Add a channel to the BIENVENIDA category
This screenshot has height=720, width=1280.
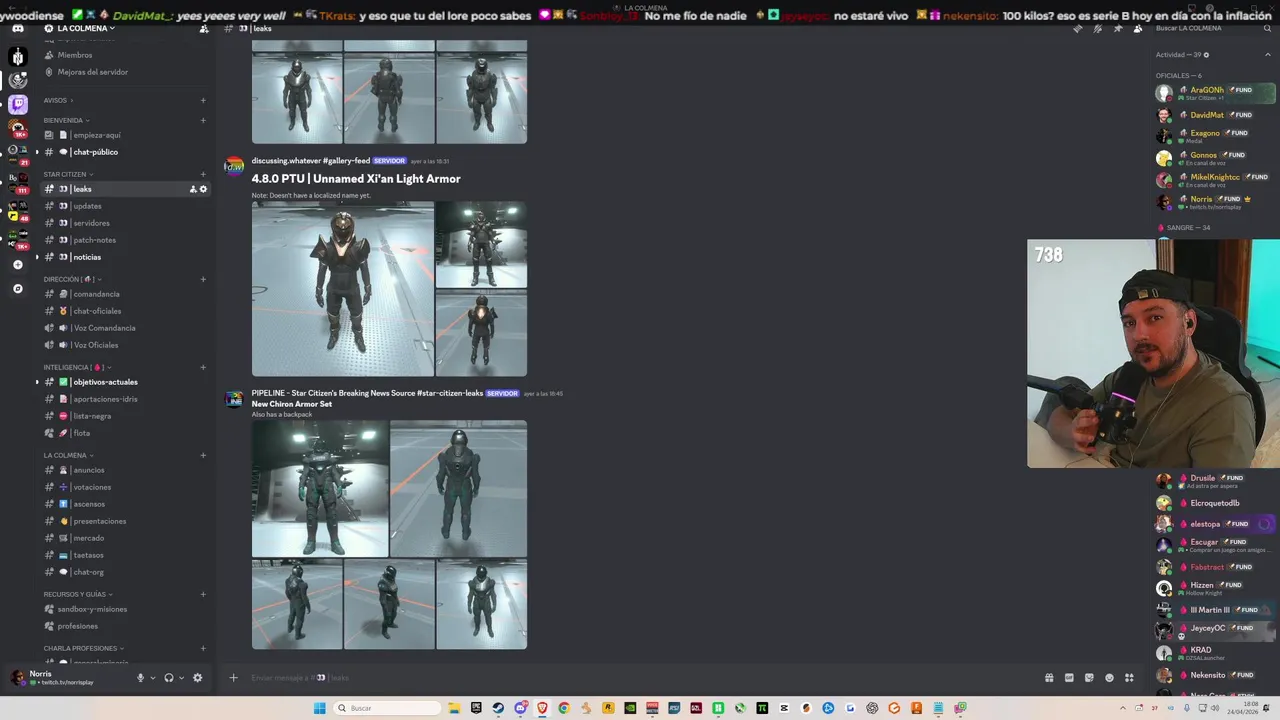(x=203, y=120)
